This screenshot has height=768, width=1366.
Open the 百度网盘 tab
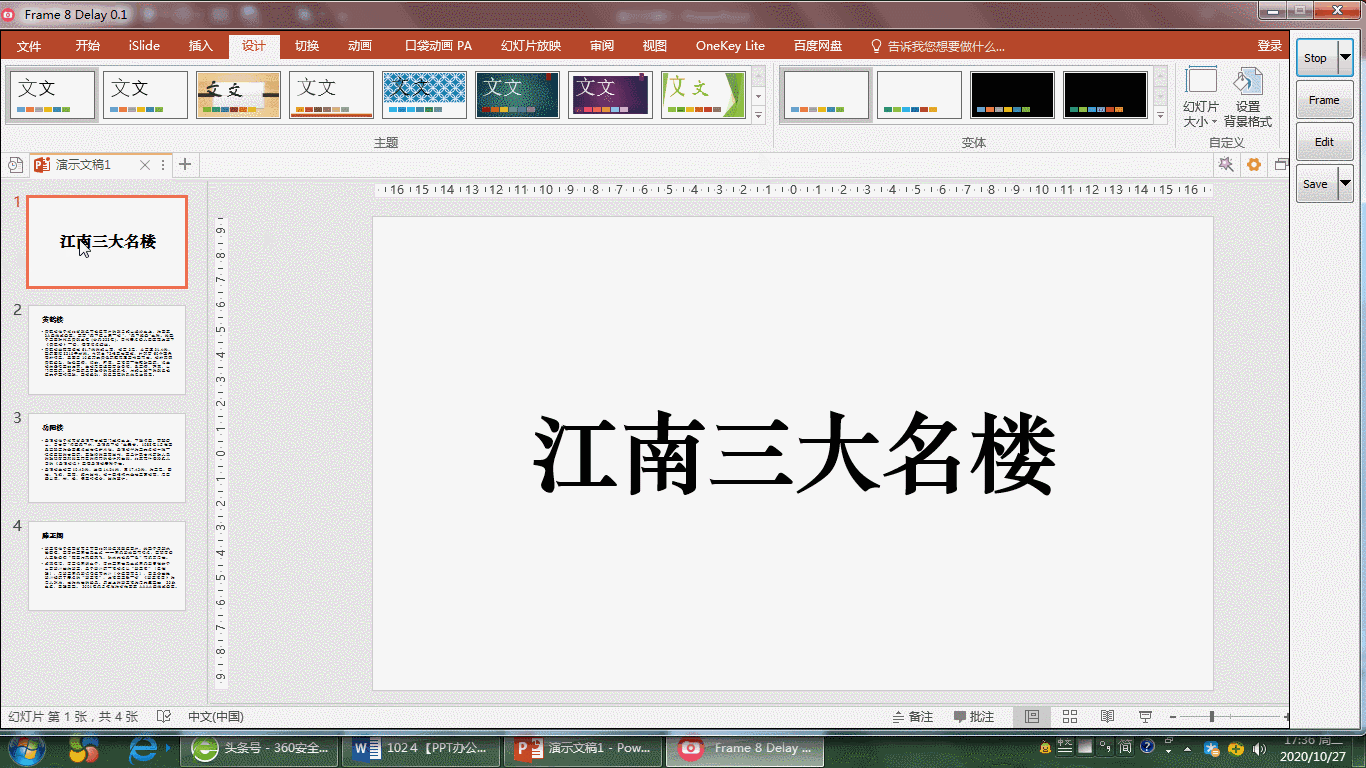(x=818, y=46)
